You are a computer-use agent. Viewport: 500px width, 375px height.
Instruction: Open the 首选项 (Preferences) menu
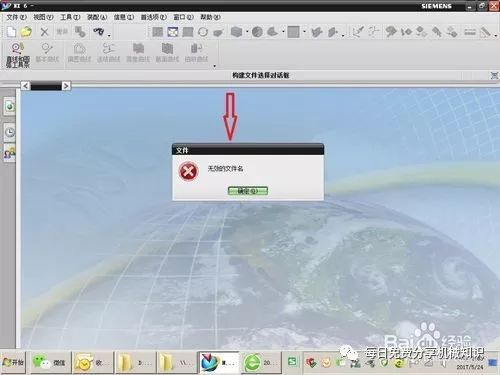[x=153, y=17]
